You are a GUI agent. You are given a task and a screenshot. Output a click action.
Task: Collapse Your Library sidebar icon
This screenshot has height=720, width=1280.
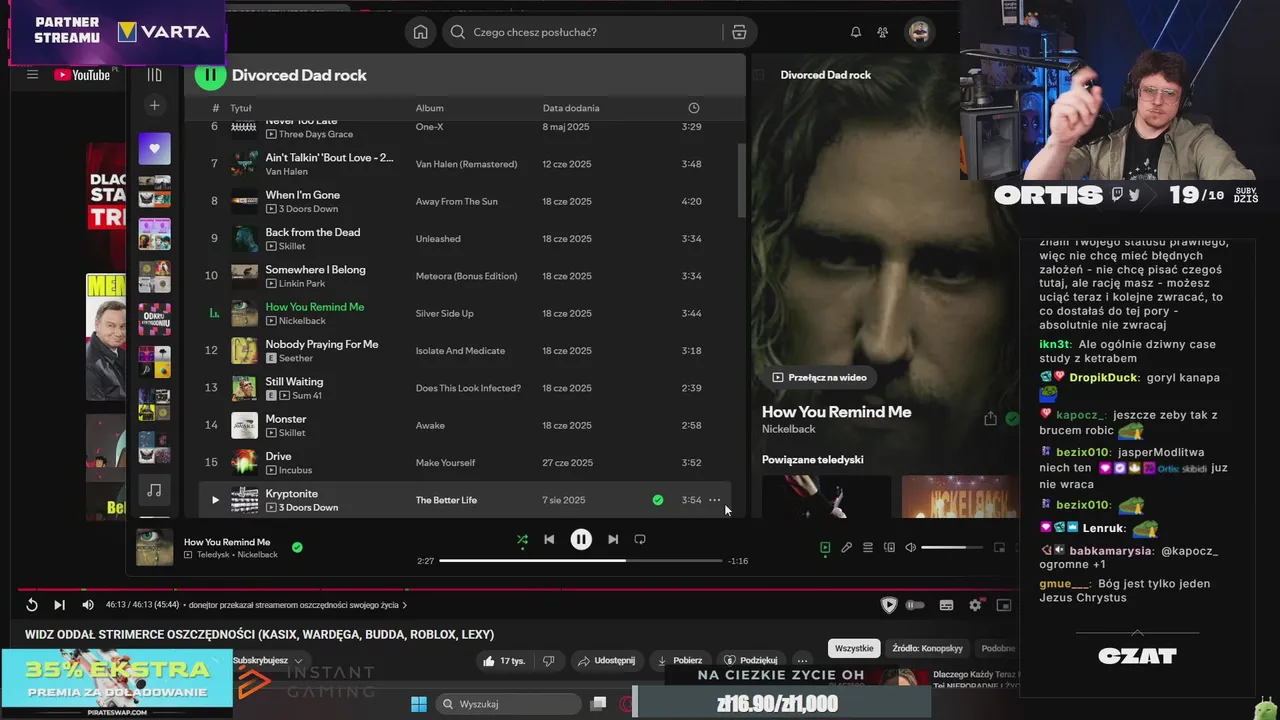(154, 74)
